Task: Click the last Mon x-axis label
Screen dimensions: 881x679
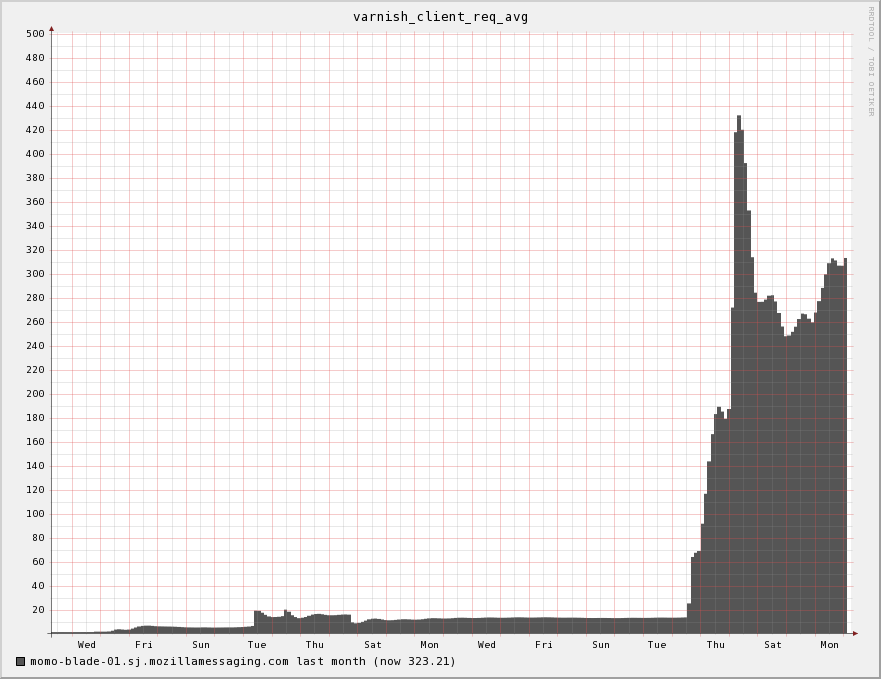Action: coord(829,645)
